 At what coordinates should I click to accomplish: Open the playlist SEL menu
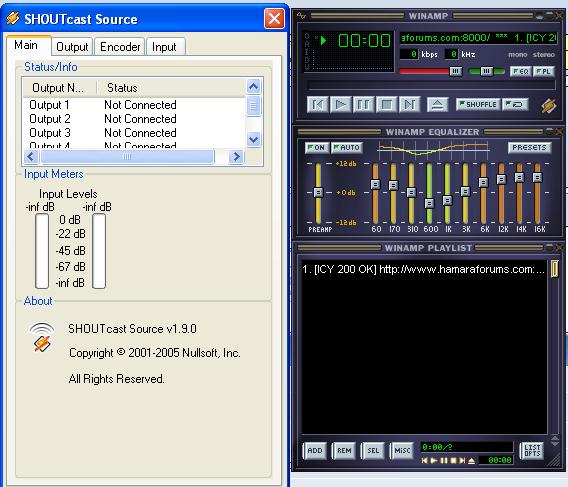click(x=373, y=450)
